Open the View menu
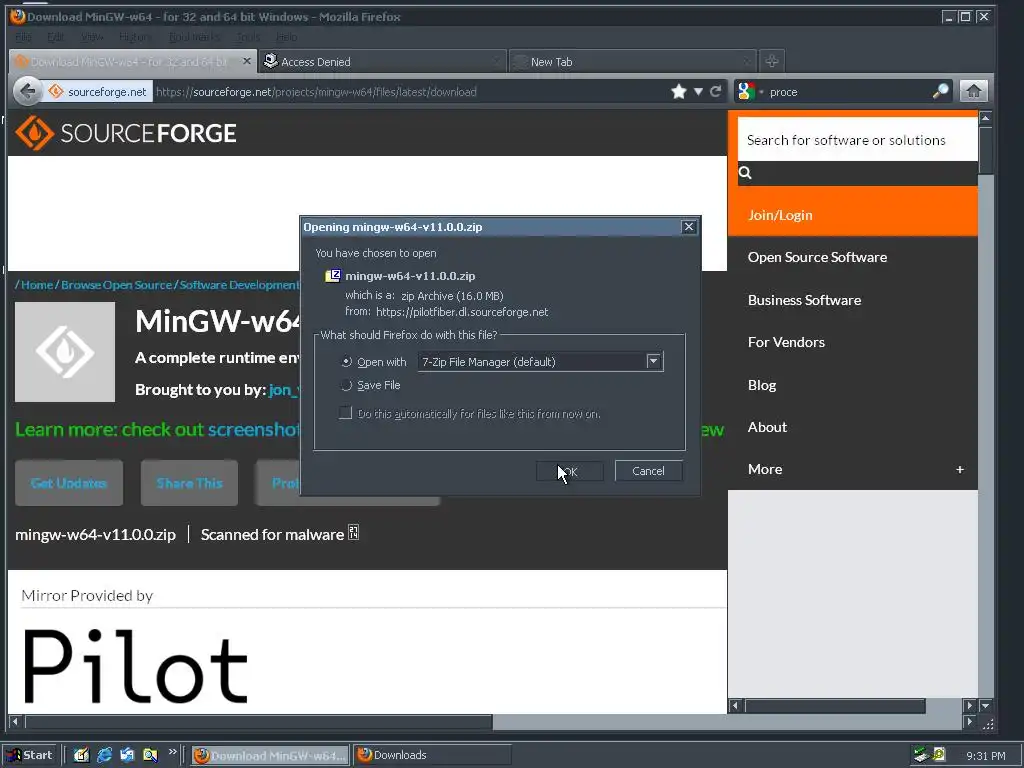This screenshot has width=1024, height=768. click(91, 37)
